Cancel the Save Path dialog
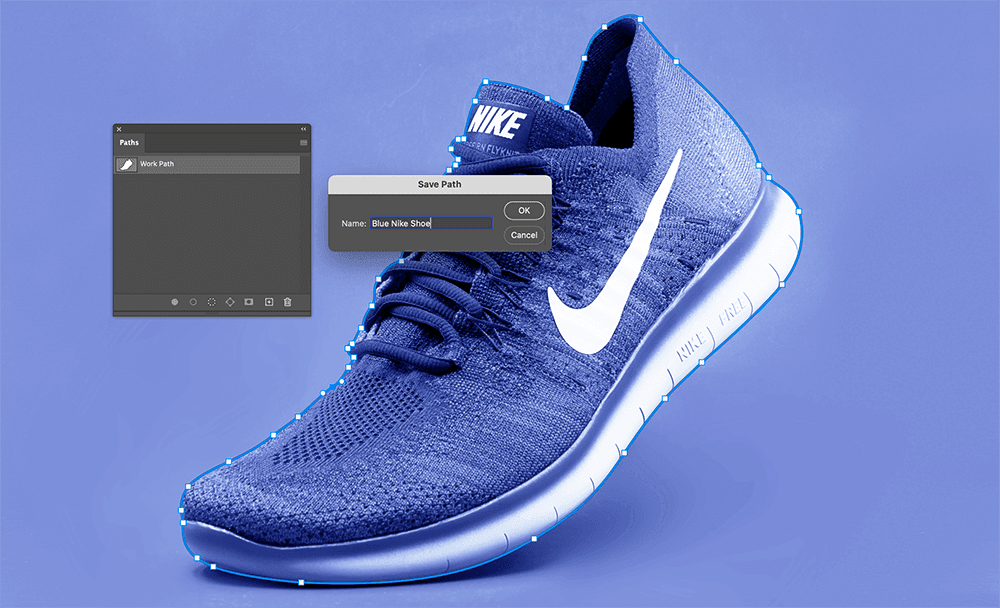 524,235
